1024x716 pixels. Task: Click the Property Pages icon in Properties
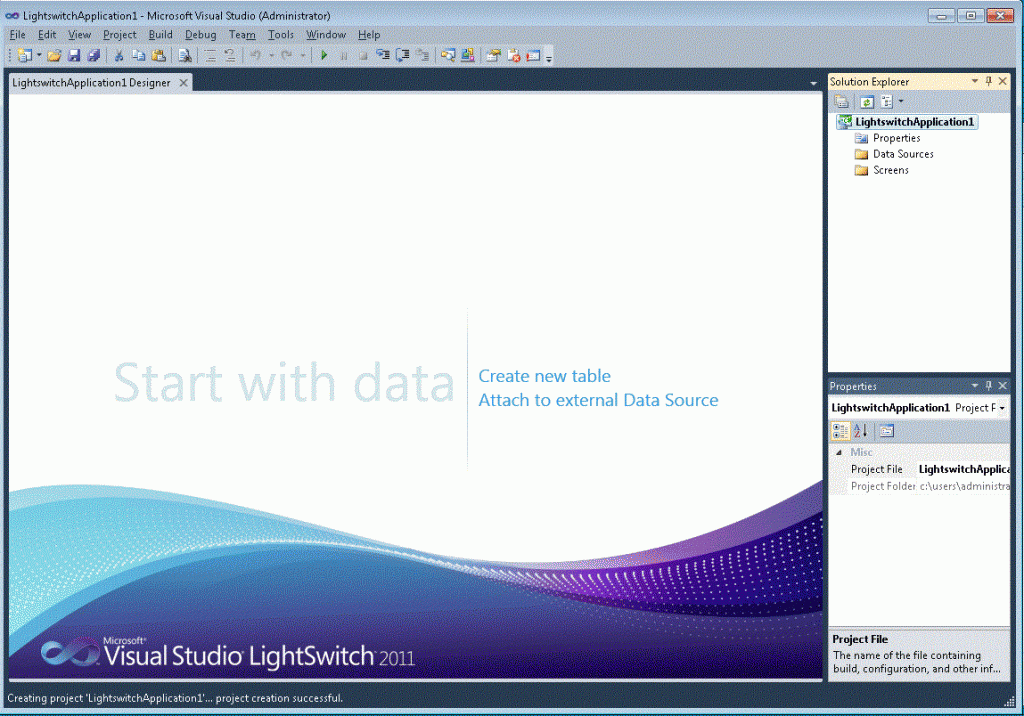887,431
